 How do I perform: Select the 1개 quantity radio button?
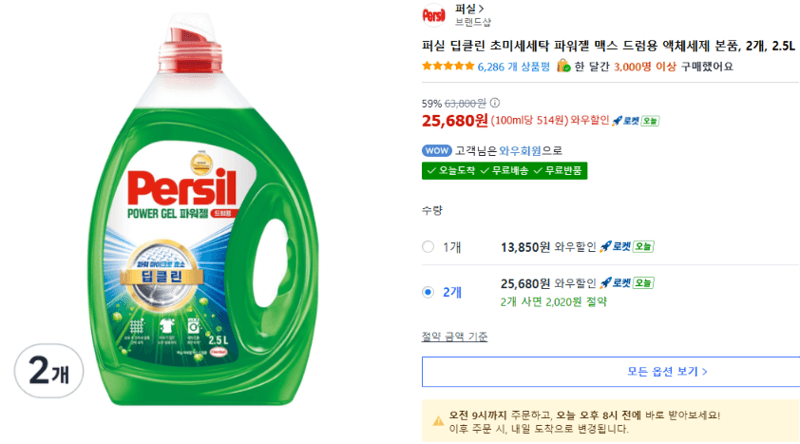tap(428, 247)
